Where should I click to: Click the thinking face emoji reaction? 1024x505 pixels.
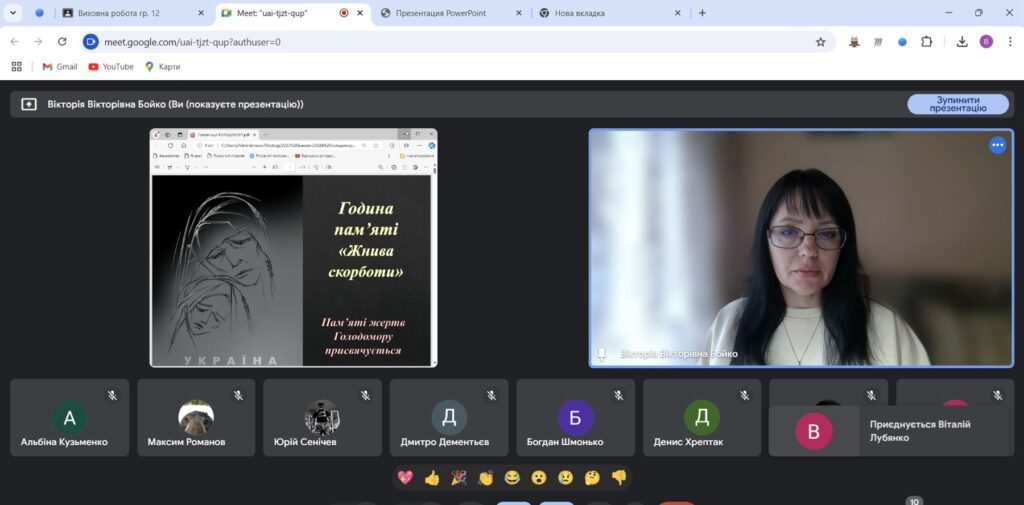[592, 478]
